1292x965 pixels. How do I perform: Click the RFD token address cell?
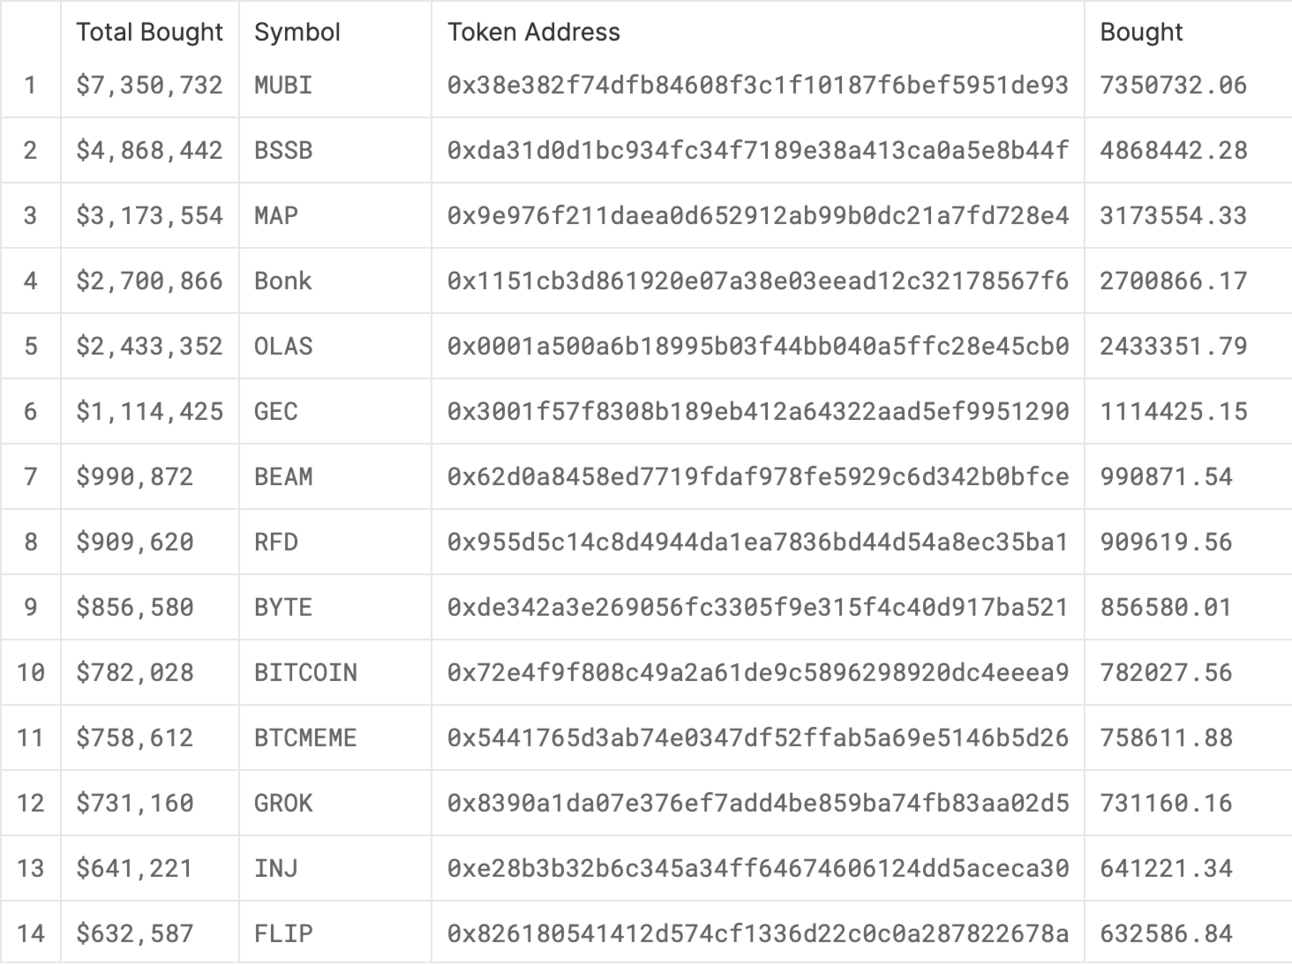[758, 542]
